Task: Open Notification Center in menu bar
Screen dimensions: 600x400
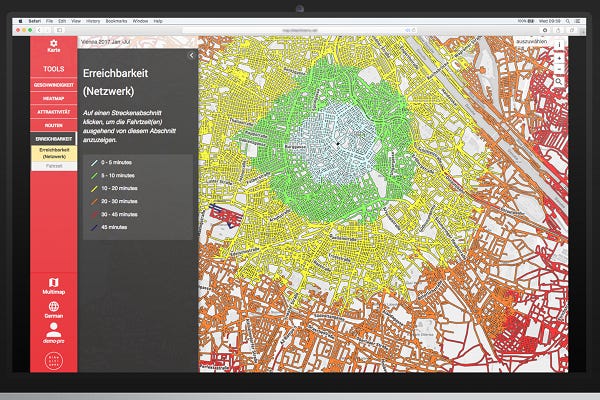Action: point(578,21)
